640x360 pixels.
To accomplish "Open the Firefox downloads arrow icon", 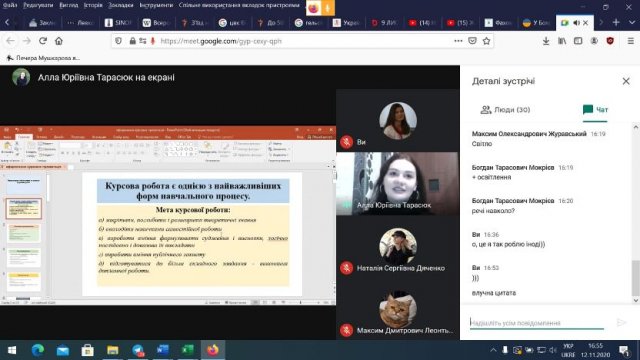I will pyautogui.click(x=546, y=41).
